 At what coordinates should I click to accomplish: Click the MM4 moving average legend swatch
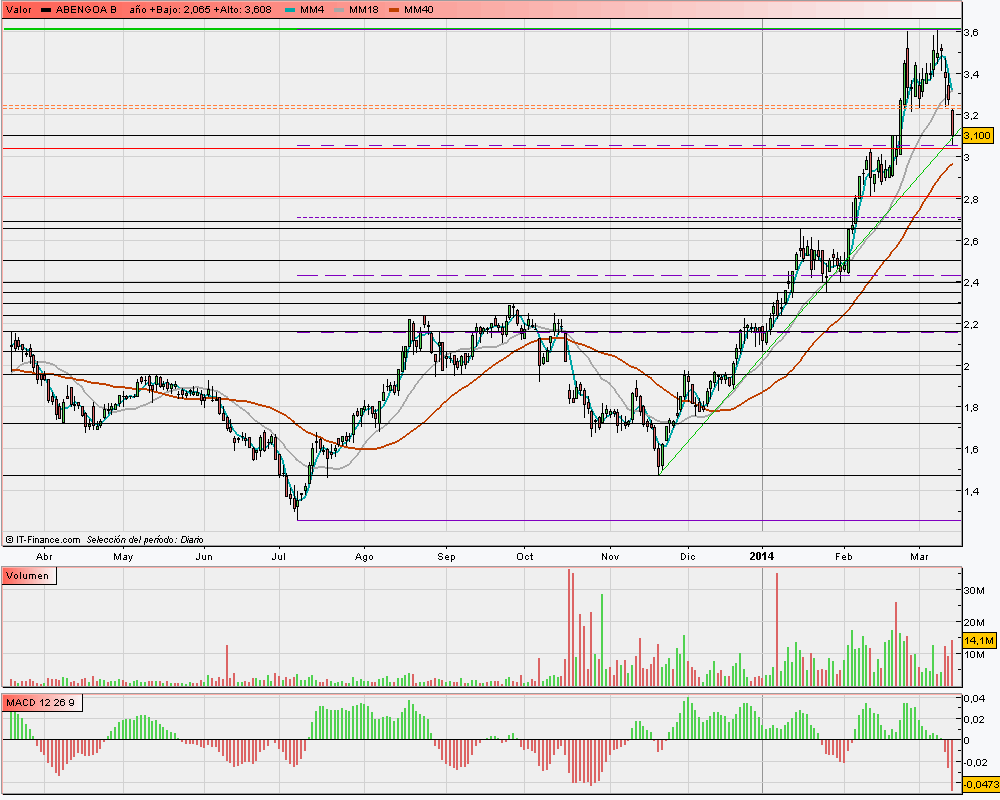click(x=290, y=10)
